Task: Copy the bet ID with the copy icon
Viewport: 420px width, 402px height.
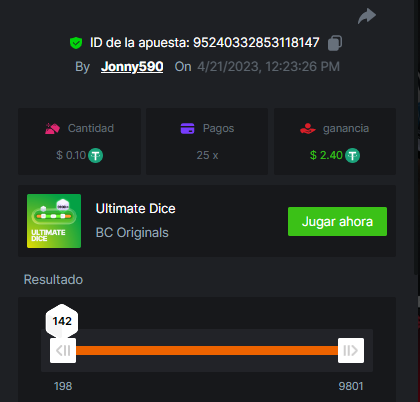Action: 335,43
